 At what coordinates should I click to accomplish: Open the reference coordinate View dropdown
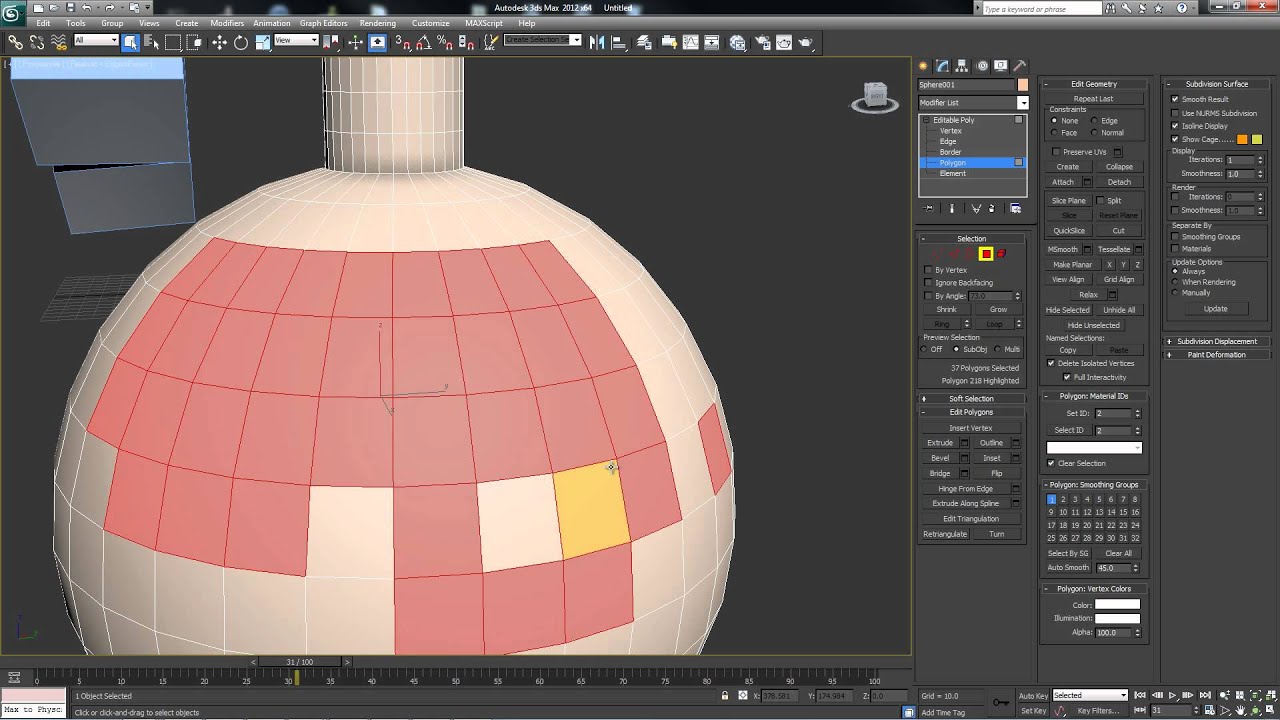(296, 41)
